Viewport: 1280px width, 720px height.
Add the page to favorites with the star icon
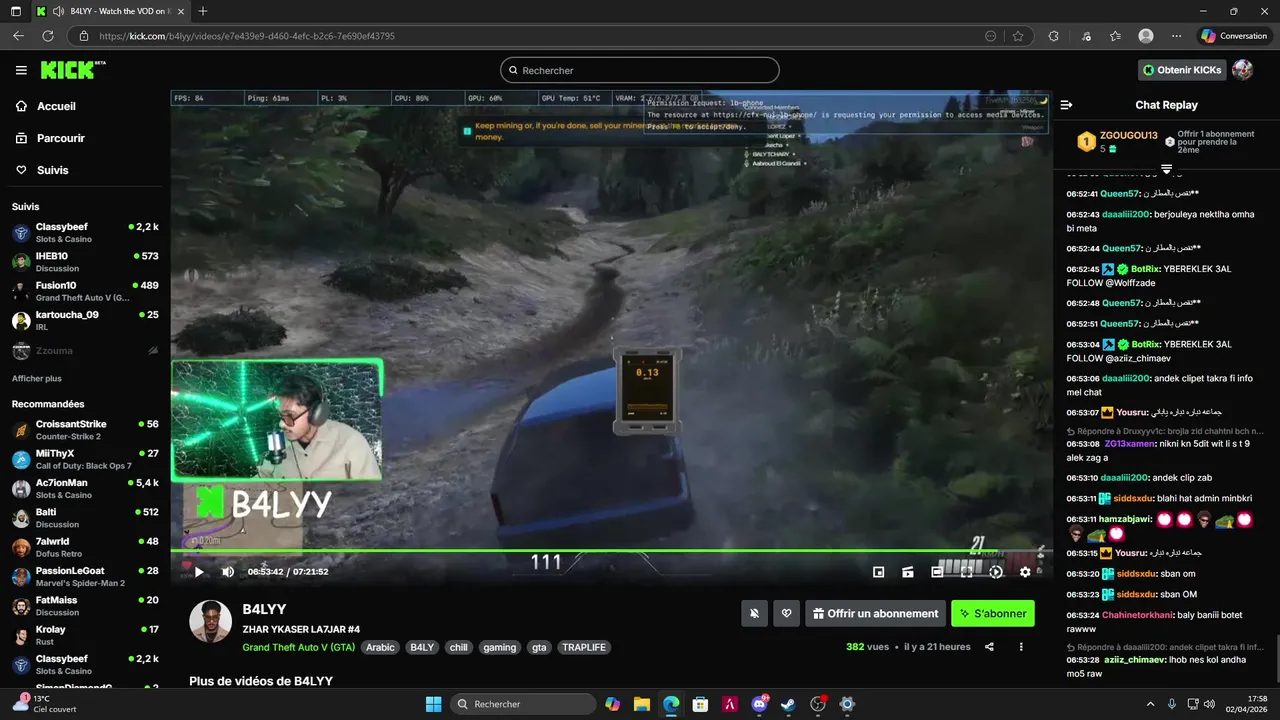(x=1018, y=36)
